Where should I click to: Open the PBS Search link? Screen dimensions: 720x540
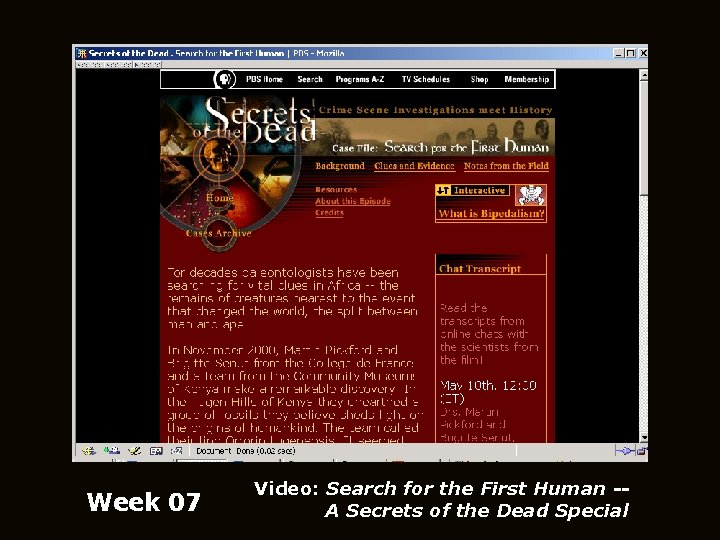(310, 79)
